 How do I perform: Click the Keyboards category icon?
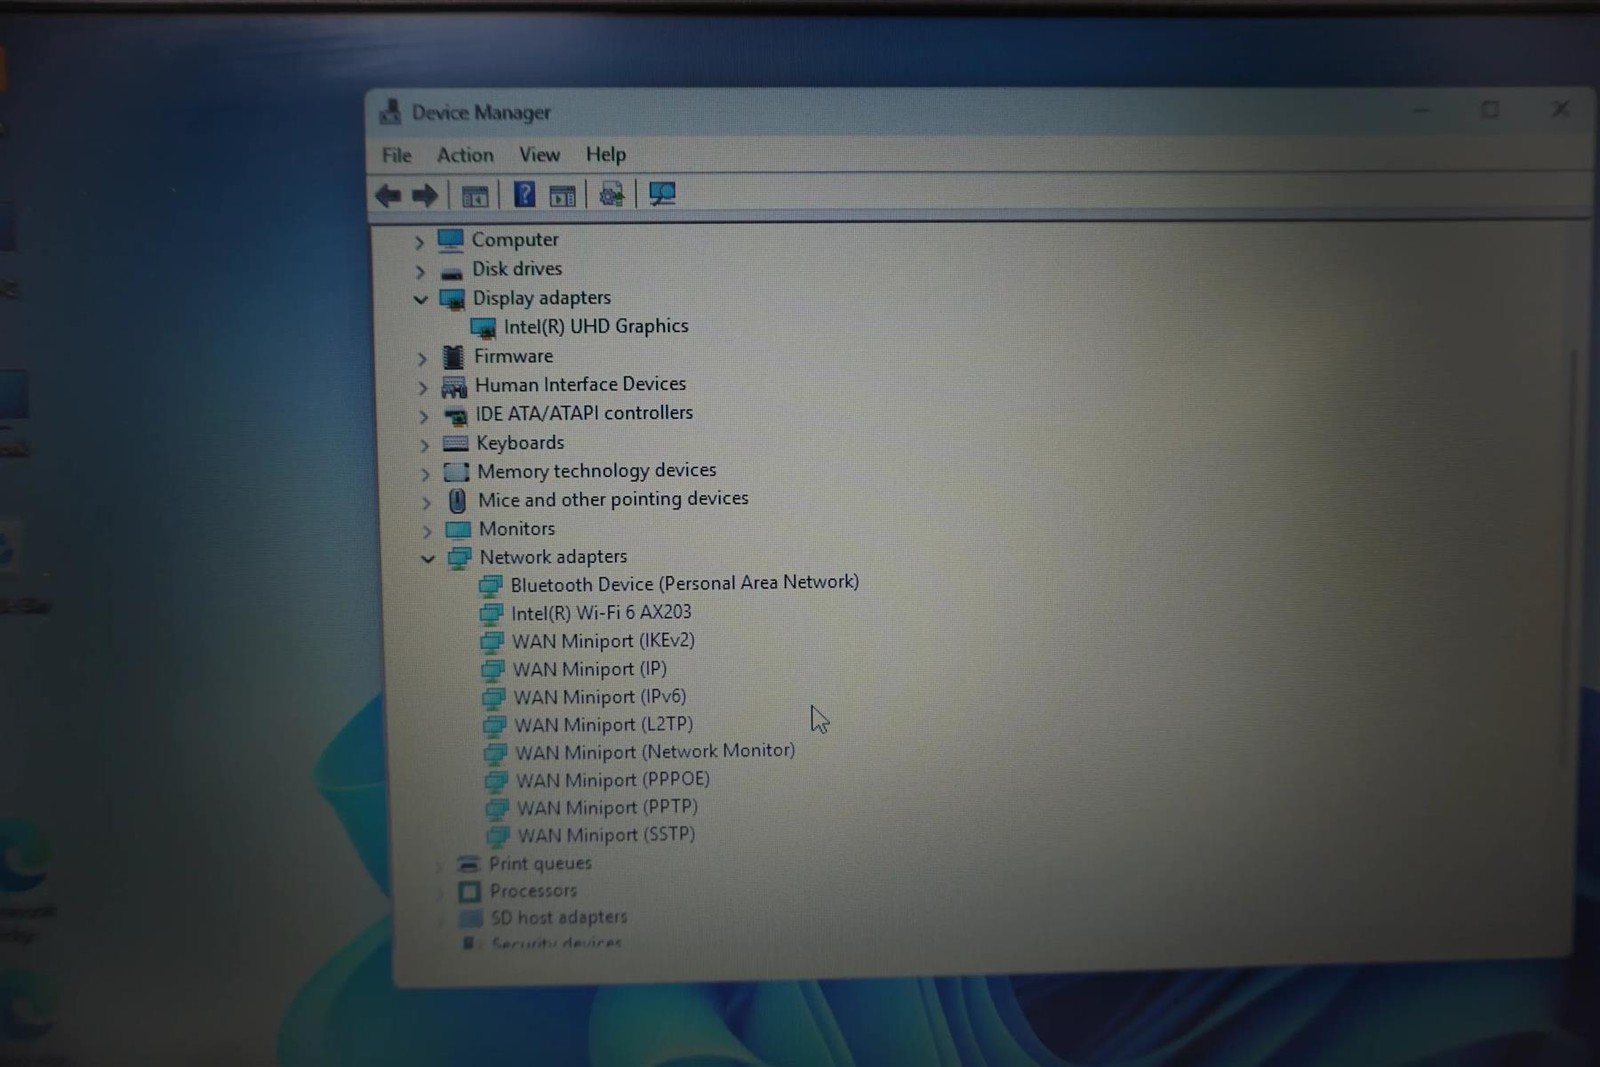456,443
